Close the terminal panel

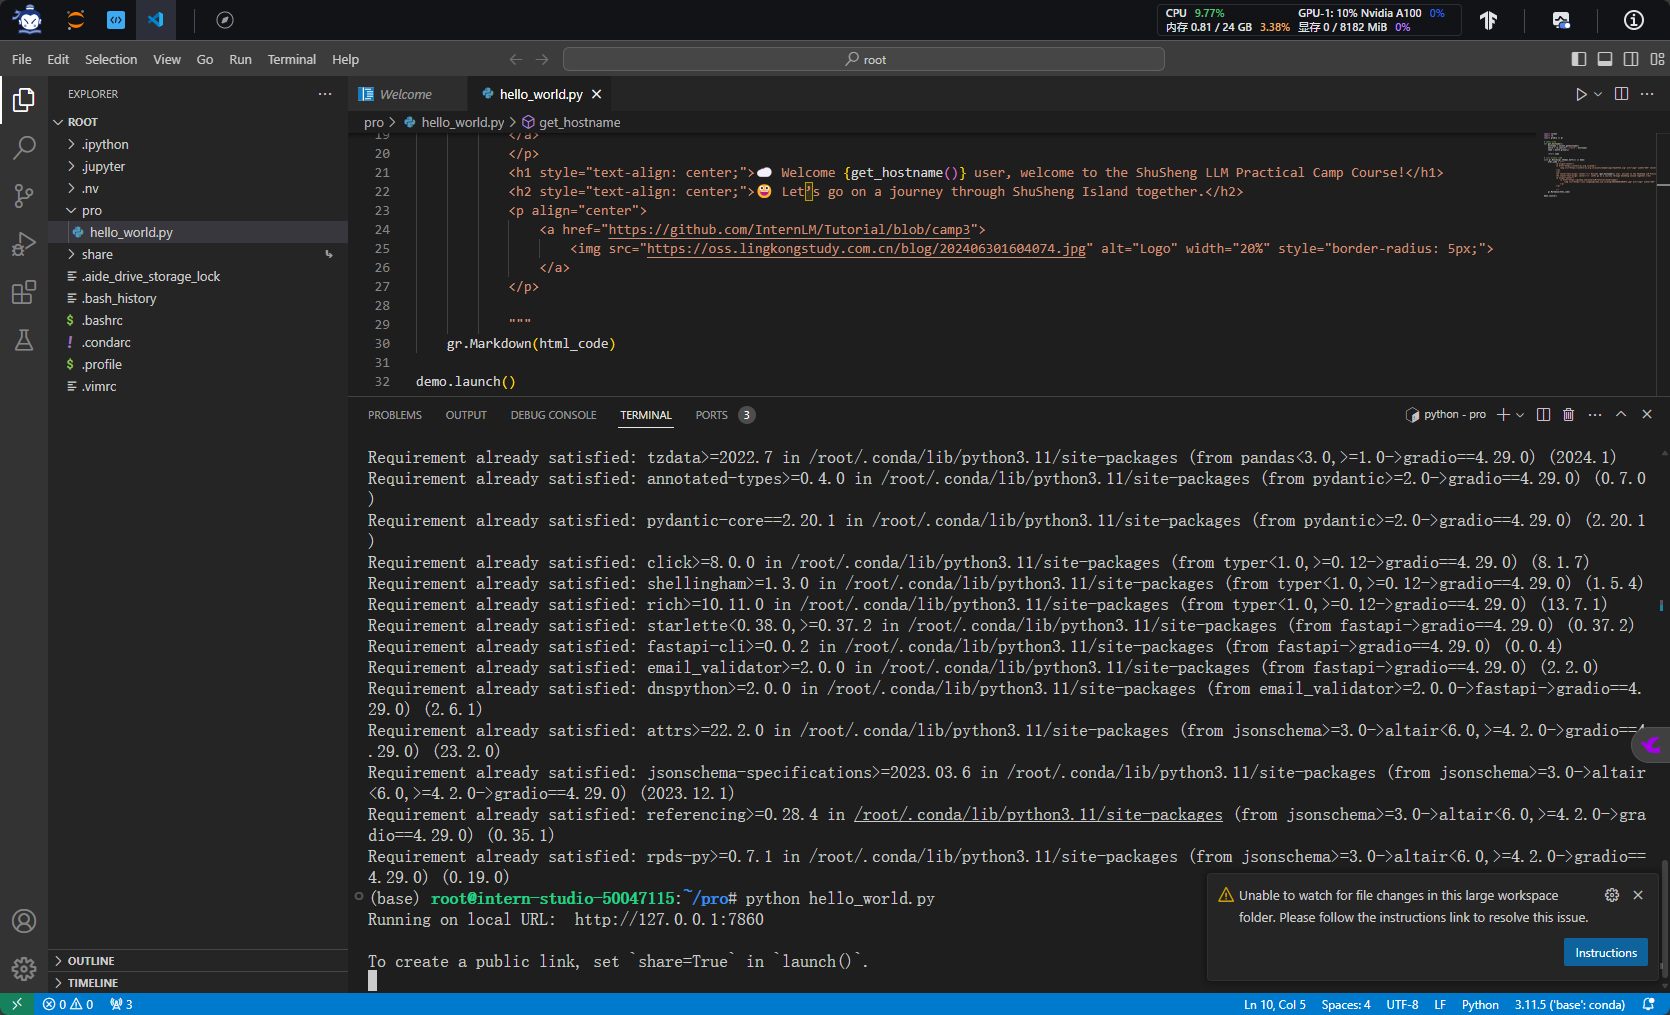coord(1647,414)
